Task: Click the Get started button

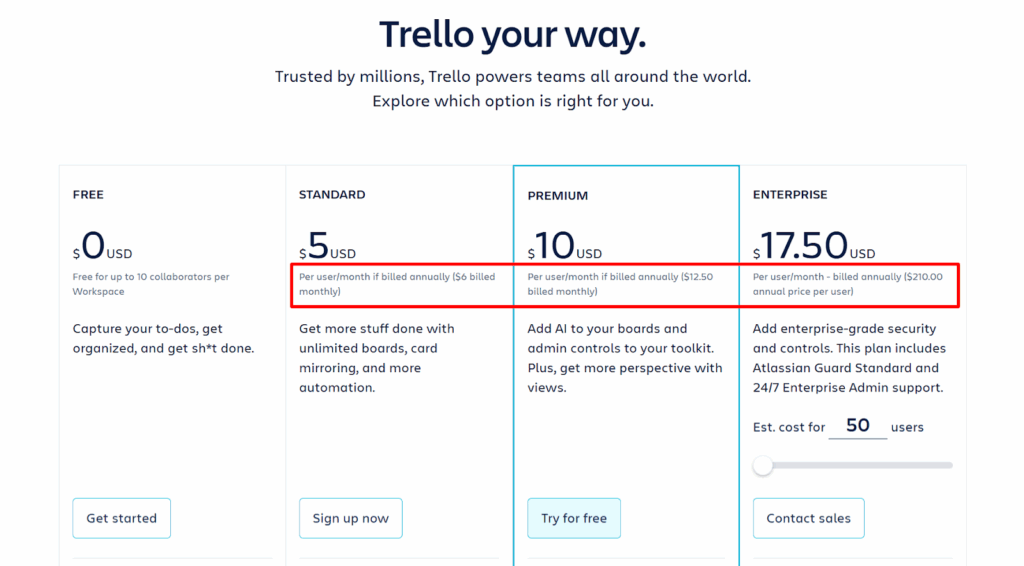Action: pos(121,518)
